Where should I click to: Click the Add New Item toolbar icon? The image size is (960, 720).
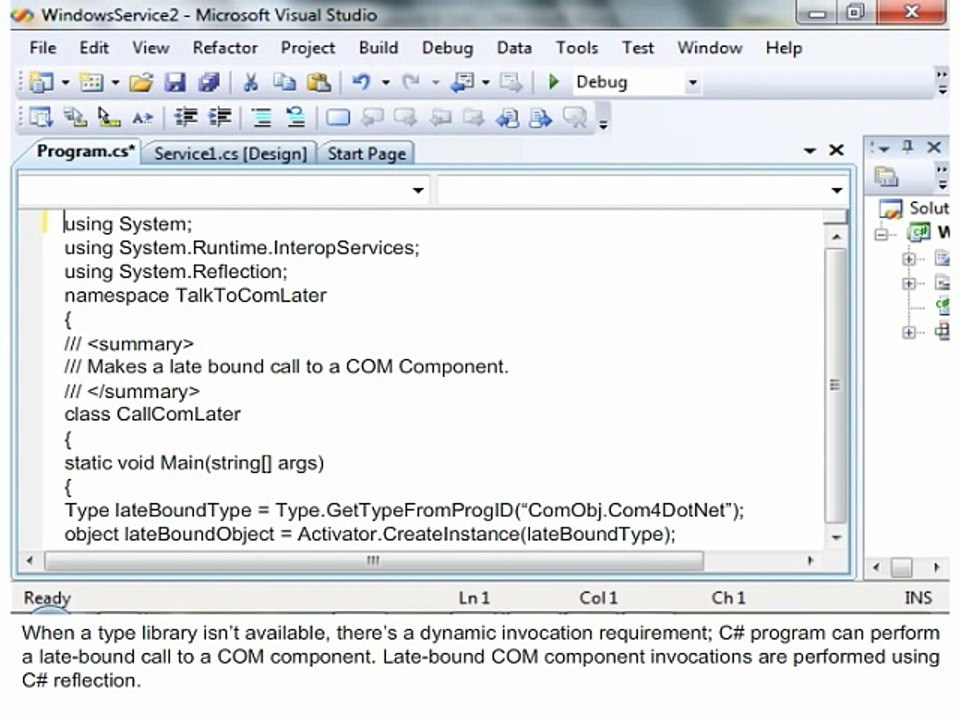(92, 82)
